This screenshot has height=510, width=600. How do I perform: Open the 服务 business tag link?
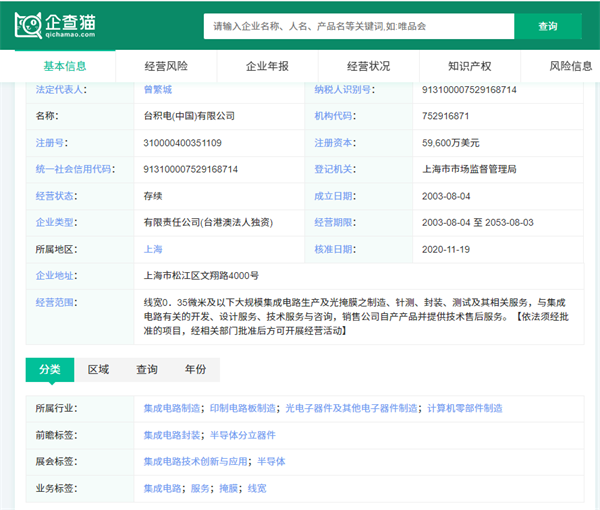[200, 488]
